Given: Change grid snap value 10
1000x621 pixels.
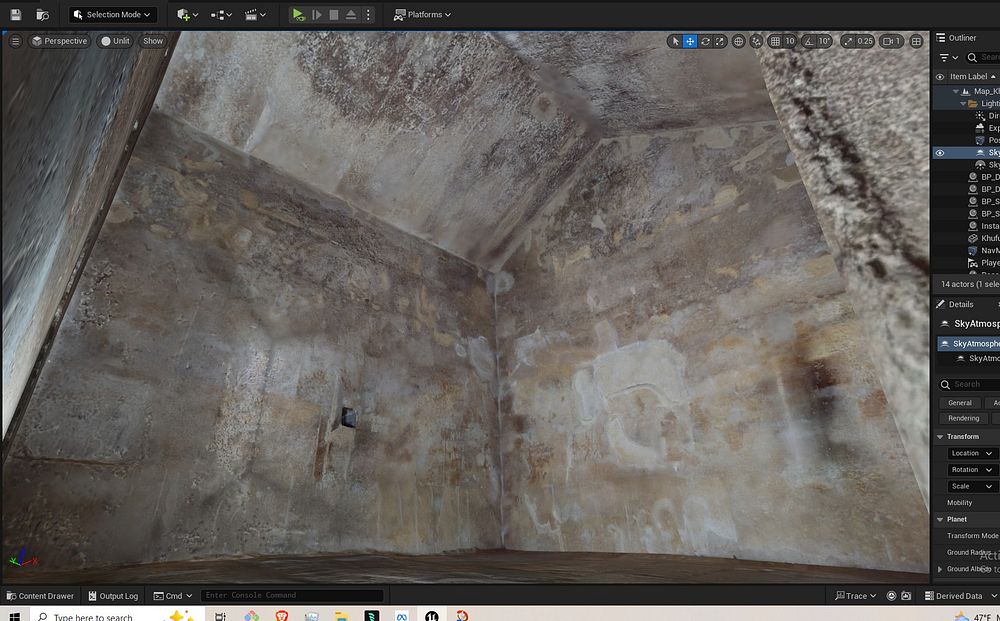Looking at the screenshot, I should click(x=790, y=41).
